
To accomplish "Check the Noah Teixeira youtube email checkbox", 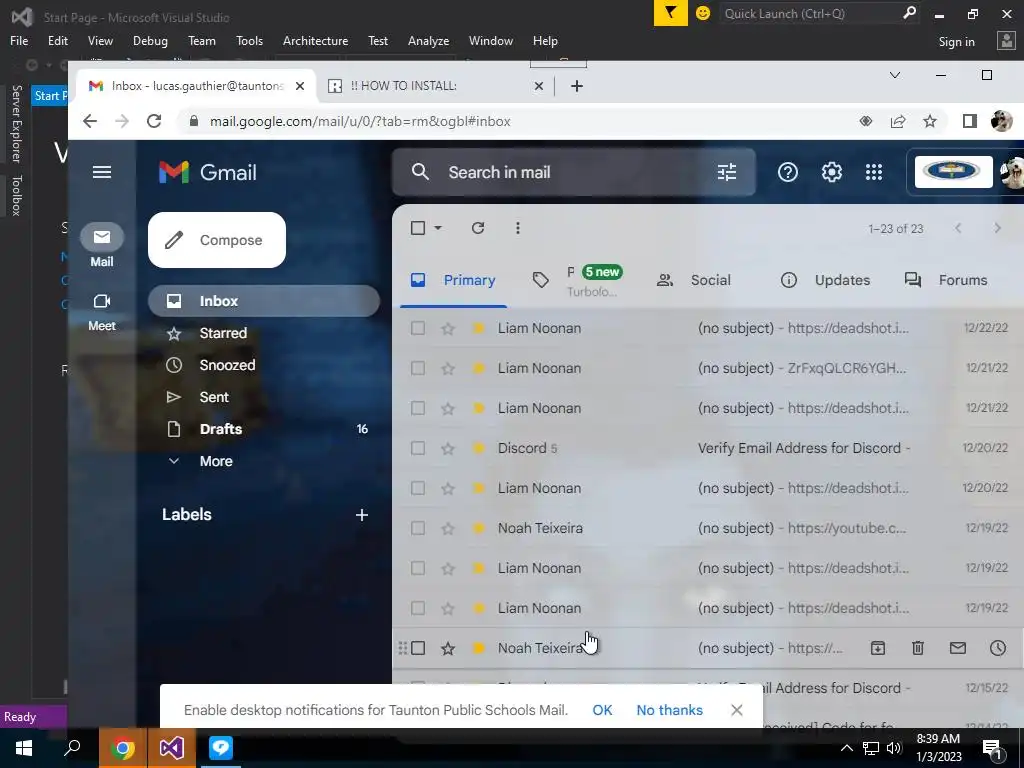I will [x=418, y=528].
